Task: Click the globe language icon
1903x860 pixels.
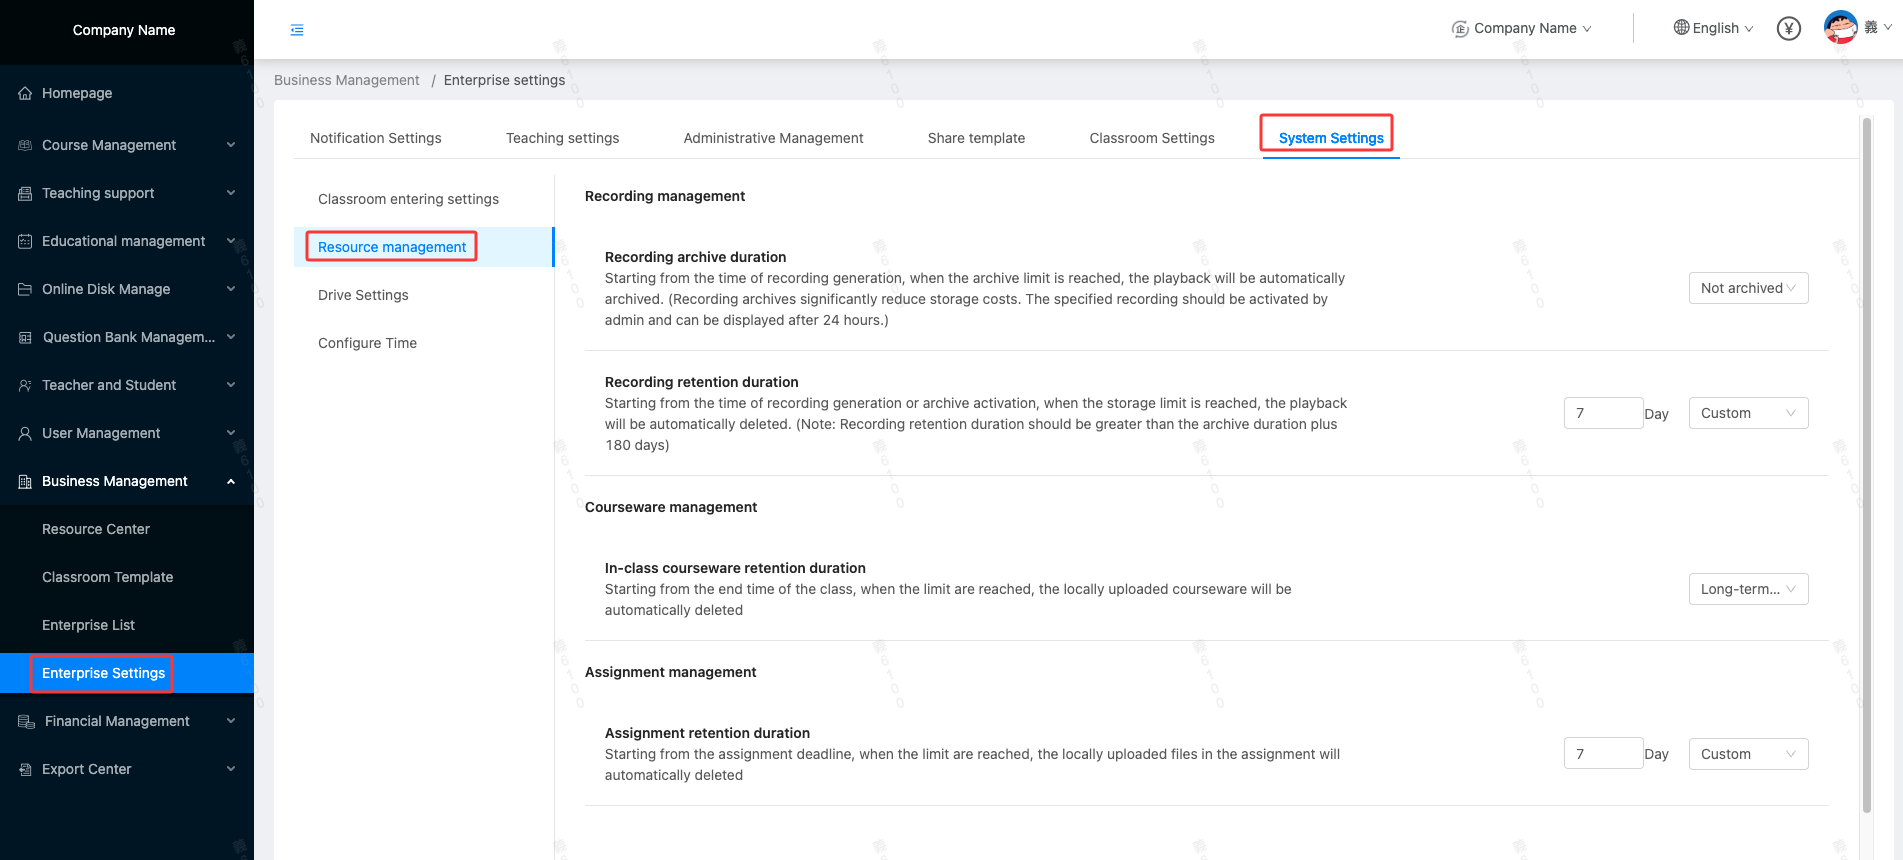Action: pyautogui.click(x=1681, y=28)
